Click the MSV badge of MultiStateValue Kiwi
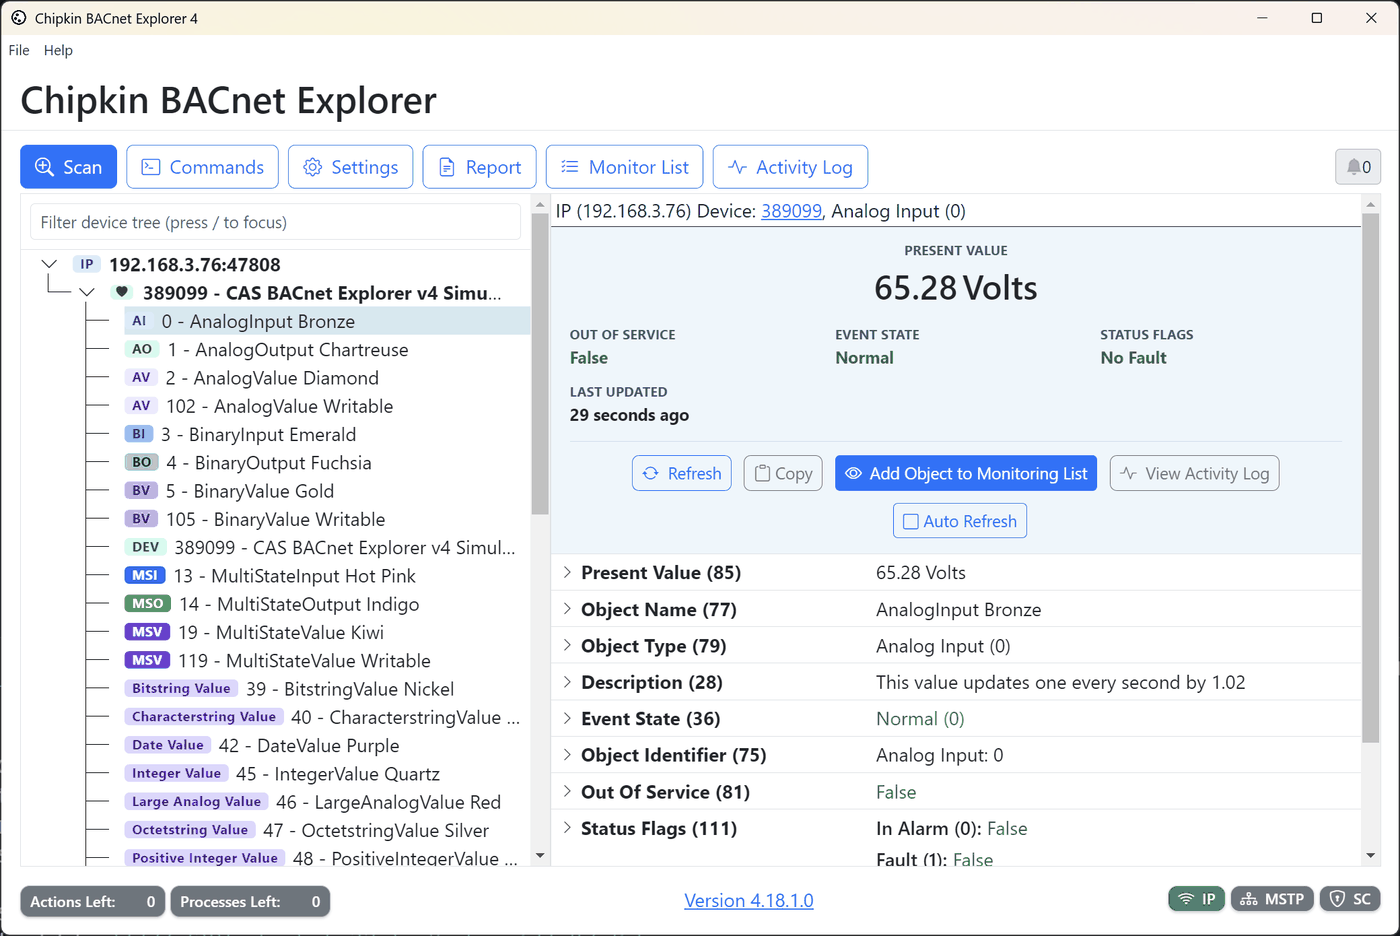 coord(147,632)
